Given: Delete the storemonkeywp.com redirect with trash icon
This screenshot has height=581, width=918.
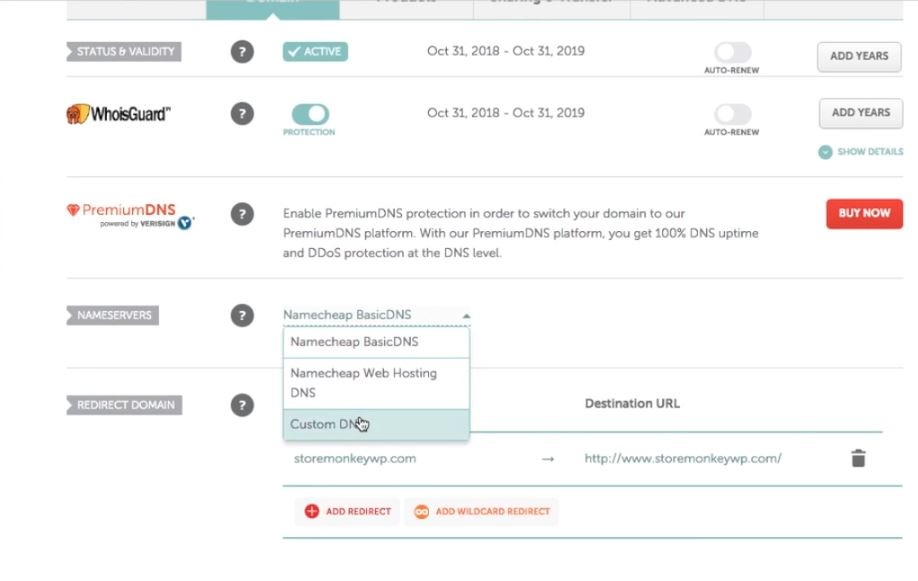Looking at the screenshot, I should point(858,459).
